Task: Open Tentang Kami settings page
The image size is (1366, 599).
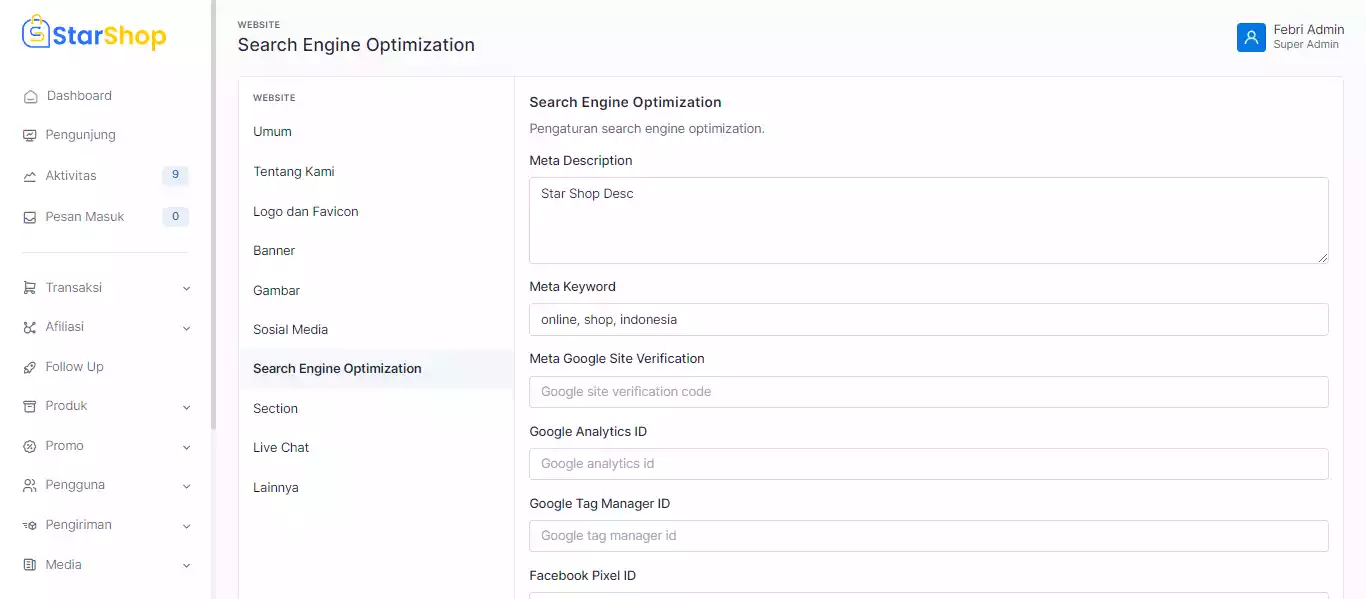Action: (293, 172)
